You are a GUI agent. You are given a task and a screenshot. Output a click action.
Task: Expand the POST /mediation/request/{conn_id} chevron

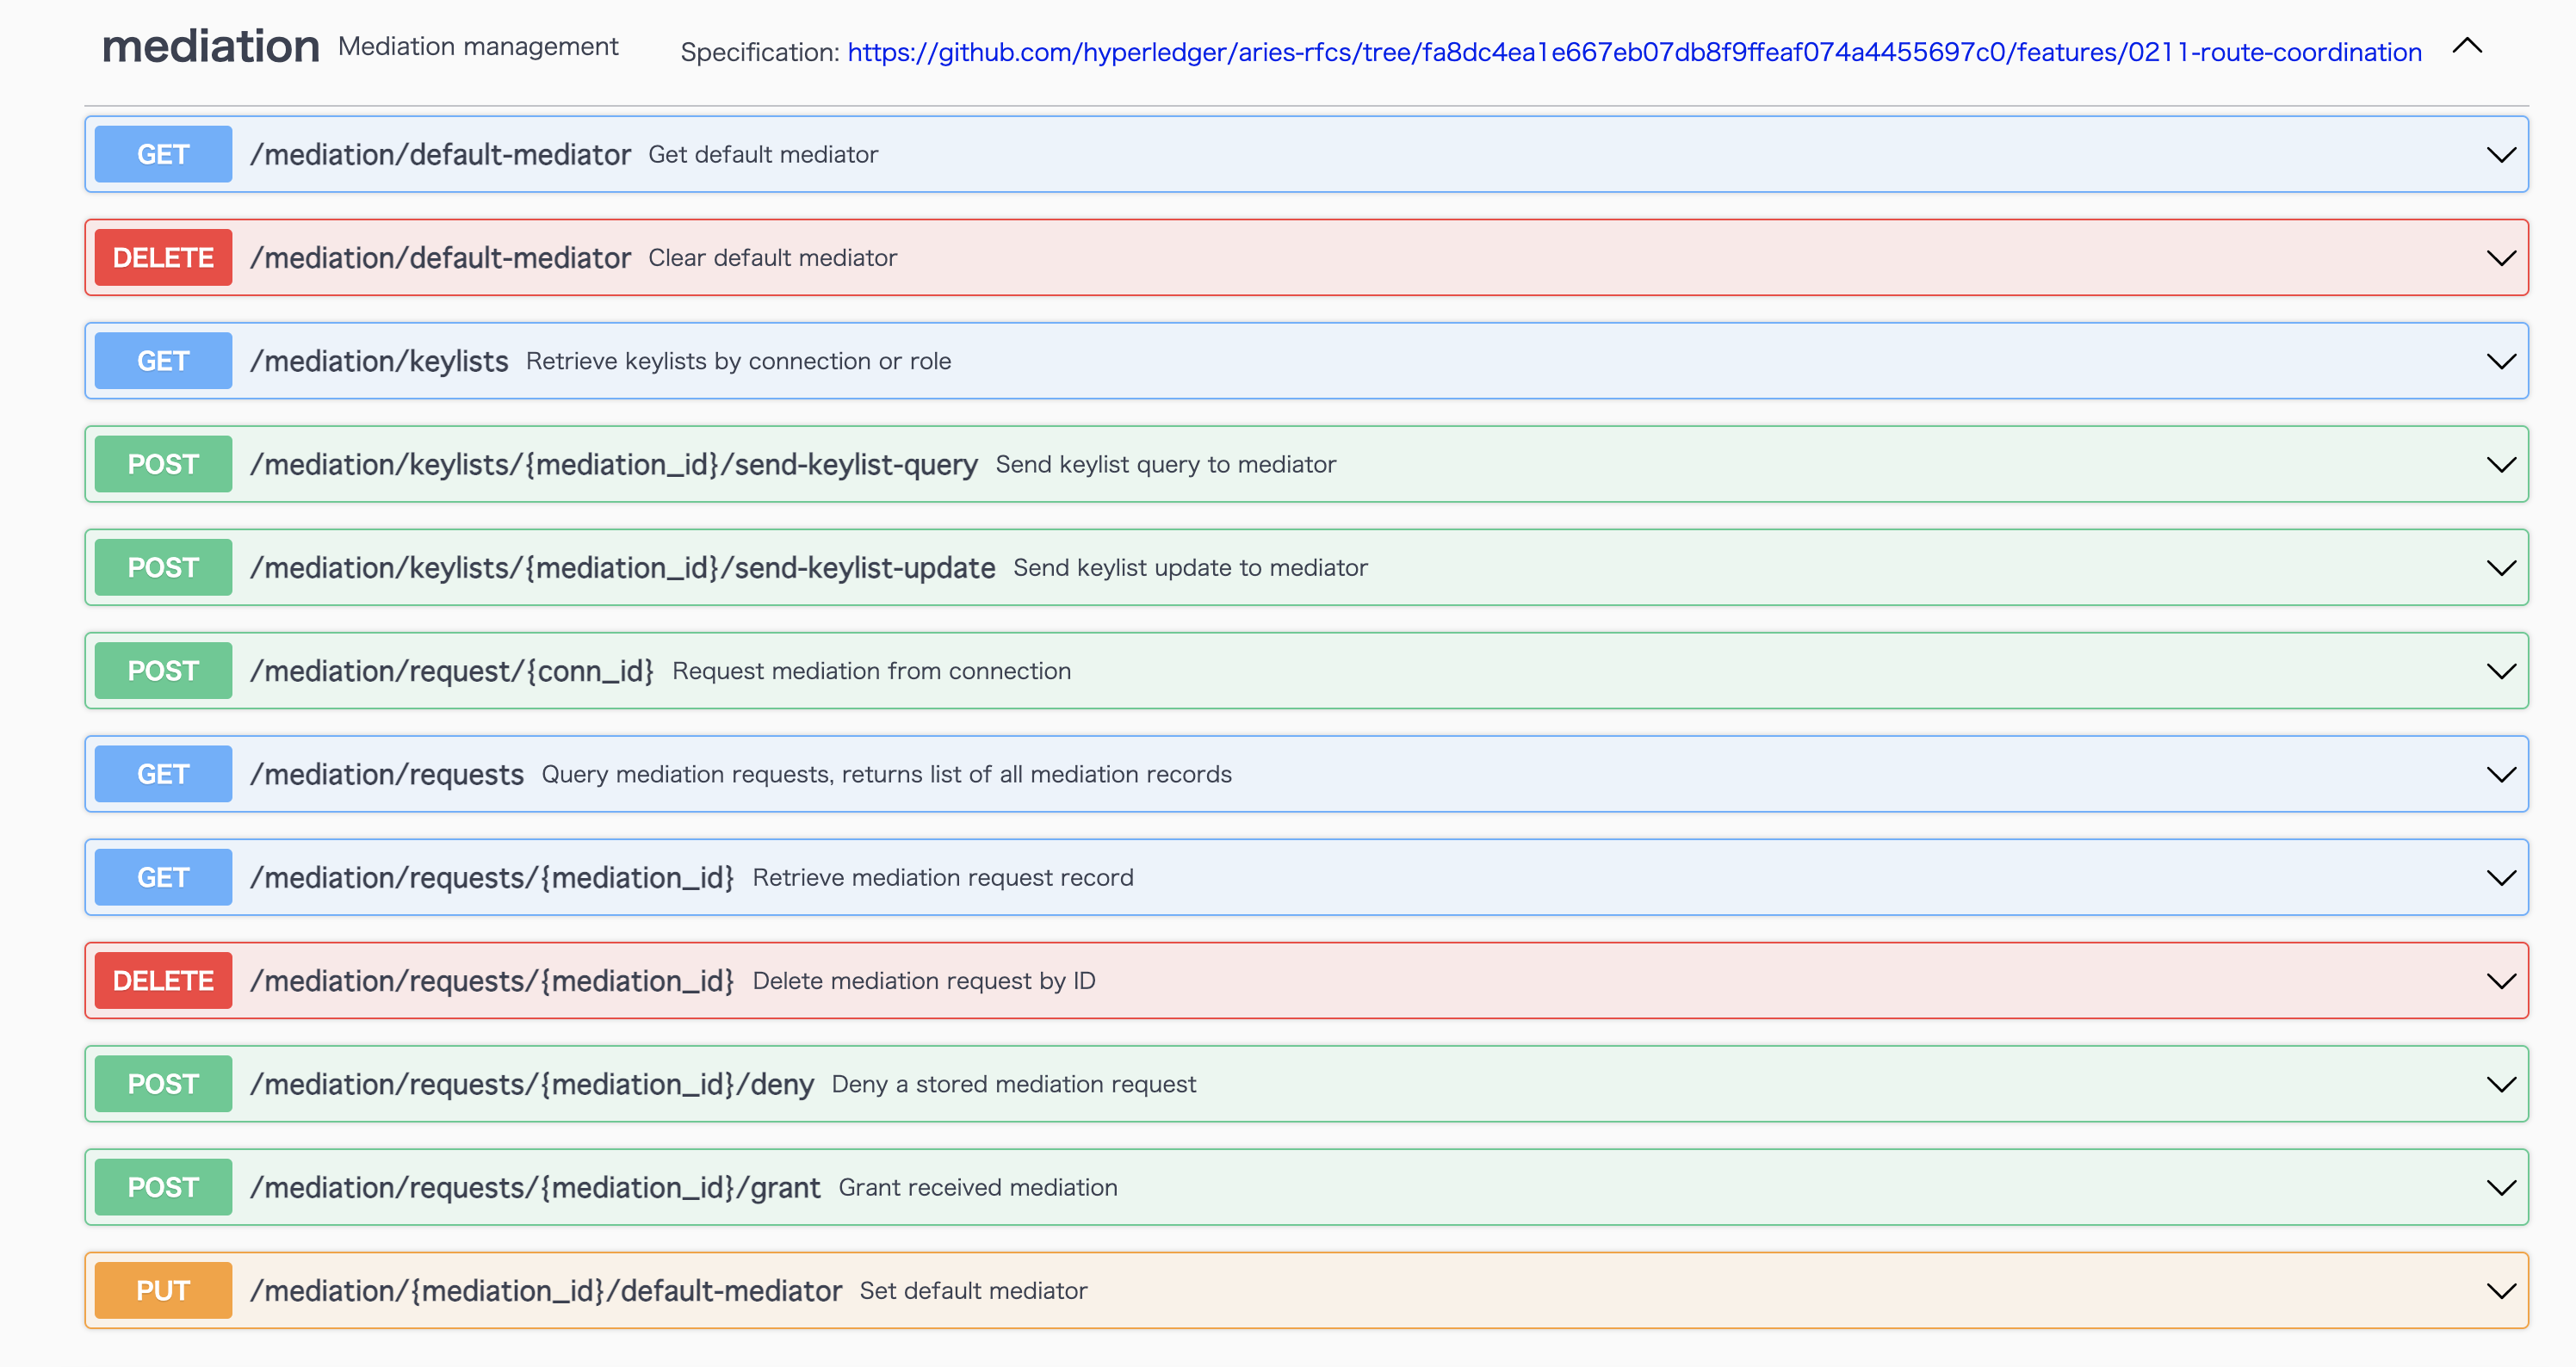point(2501,671)
